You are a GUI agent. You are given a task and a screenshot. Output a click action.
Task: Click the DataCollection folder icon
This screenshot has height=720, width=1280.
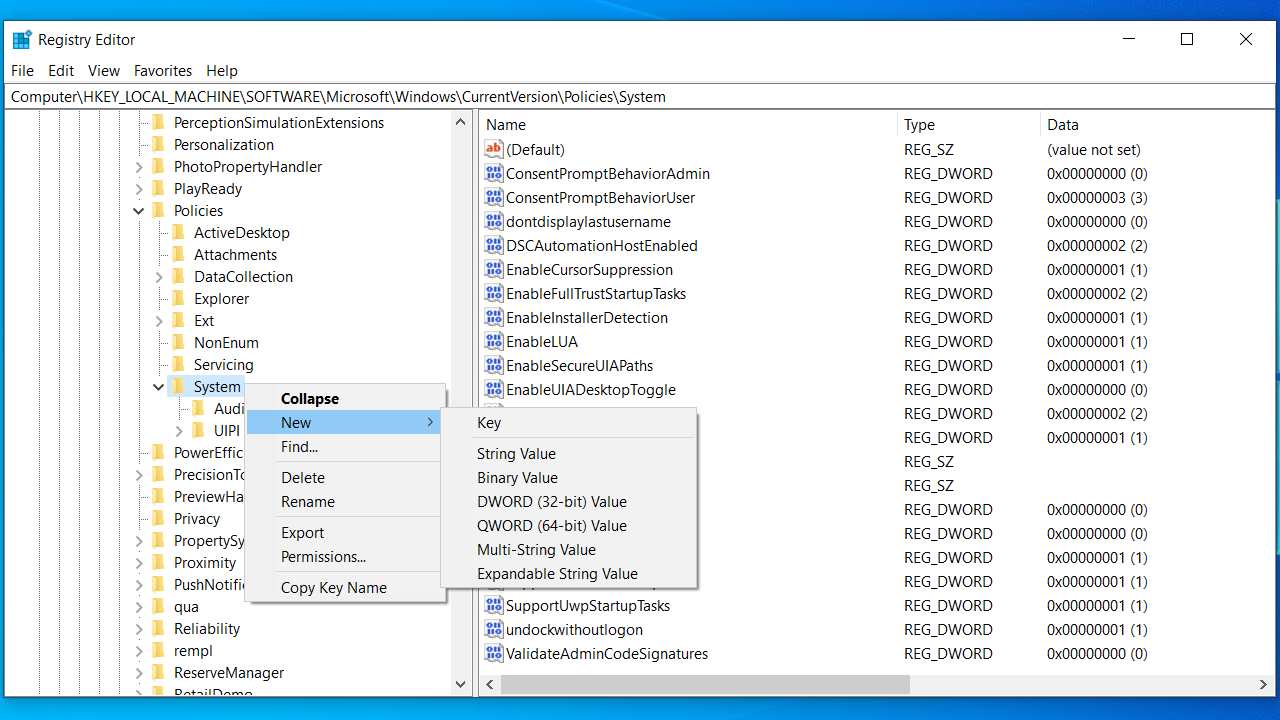[x=178, y=277]
